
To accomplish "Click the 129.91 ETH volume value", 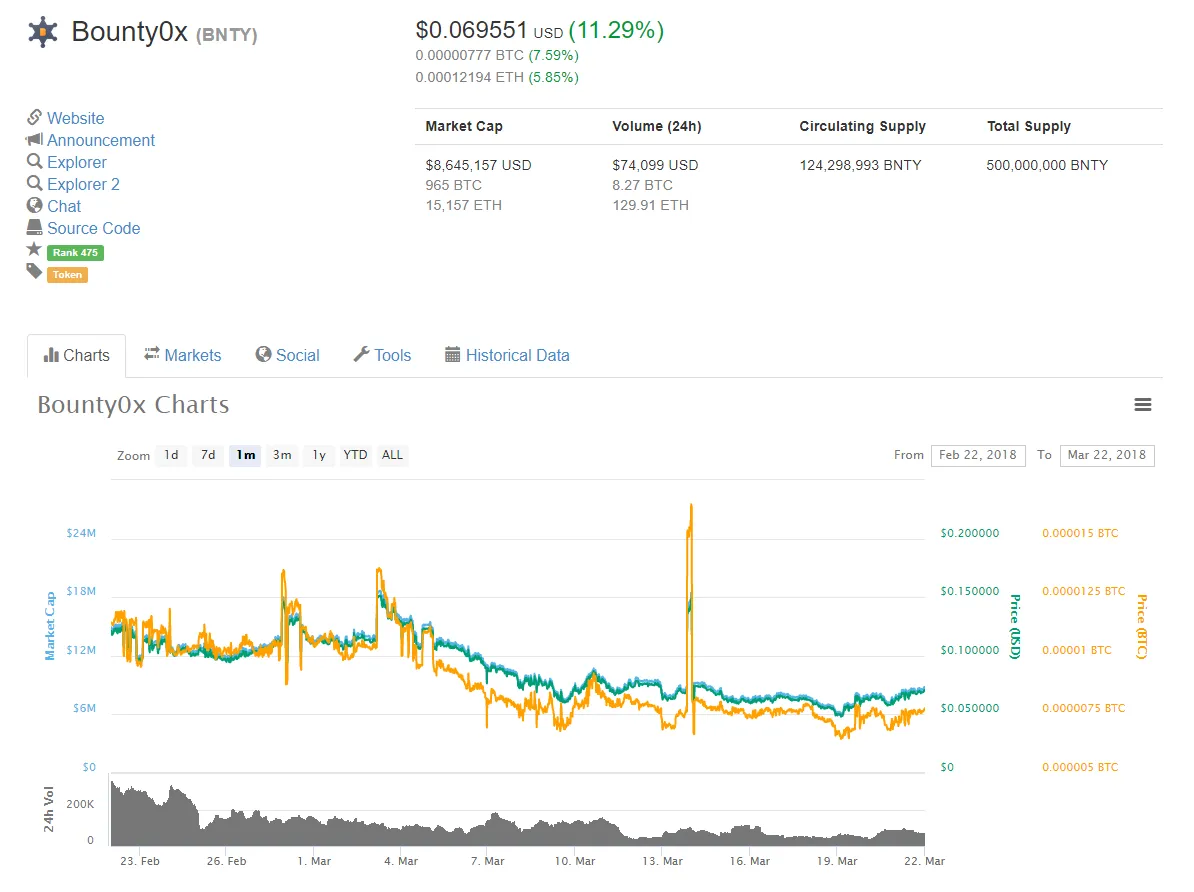I will click(650, 206).
